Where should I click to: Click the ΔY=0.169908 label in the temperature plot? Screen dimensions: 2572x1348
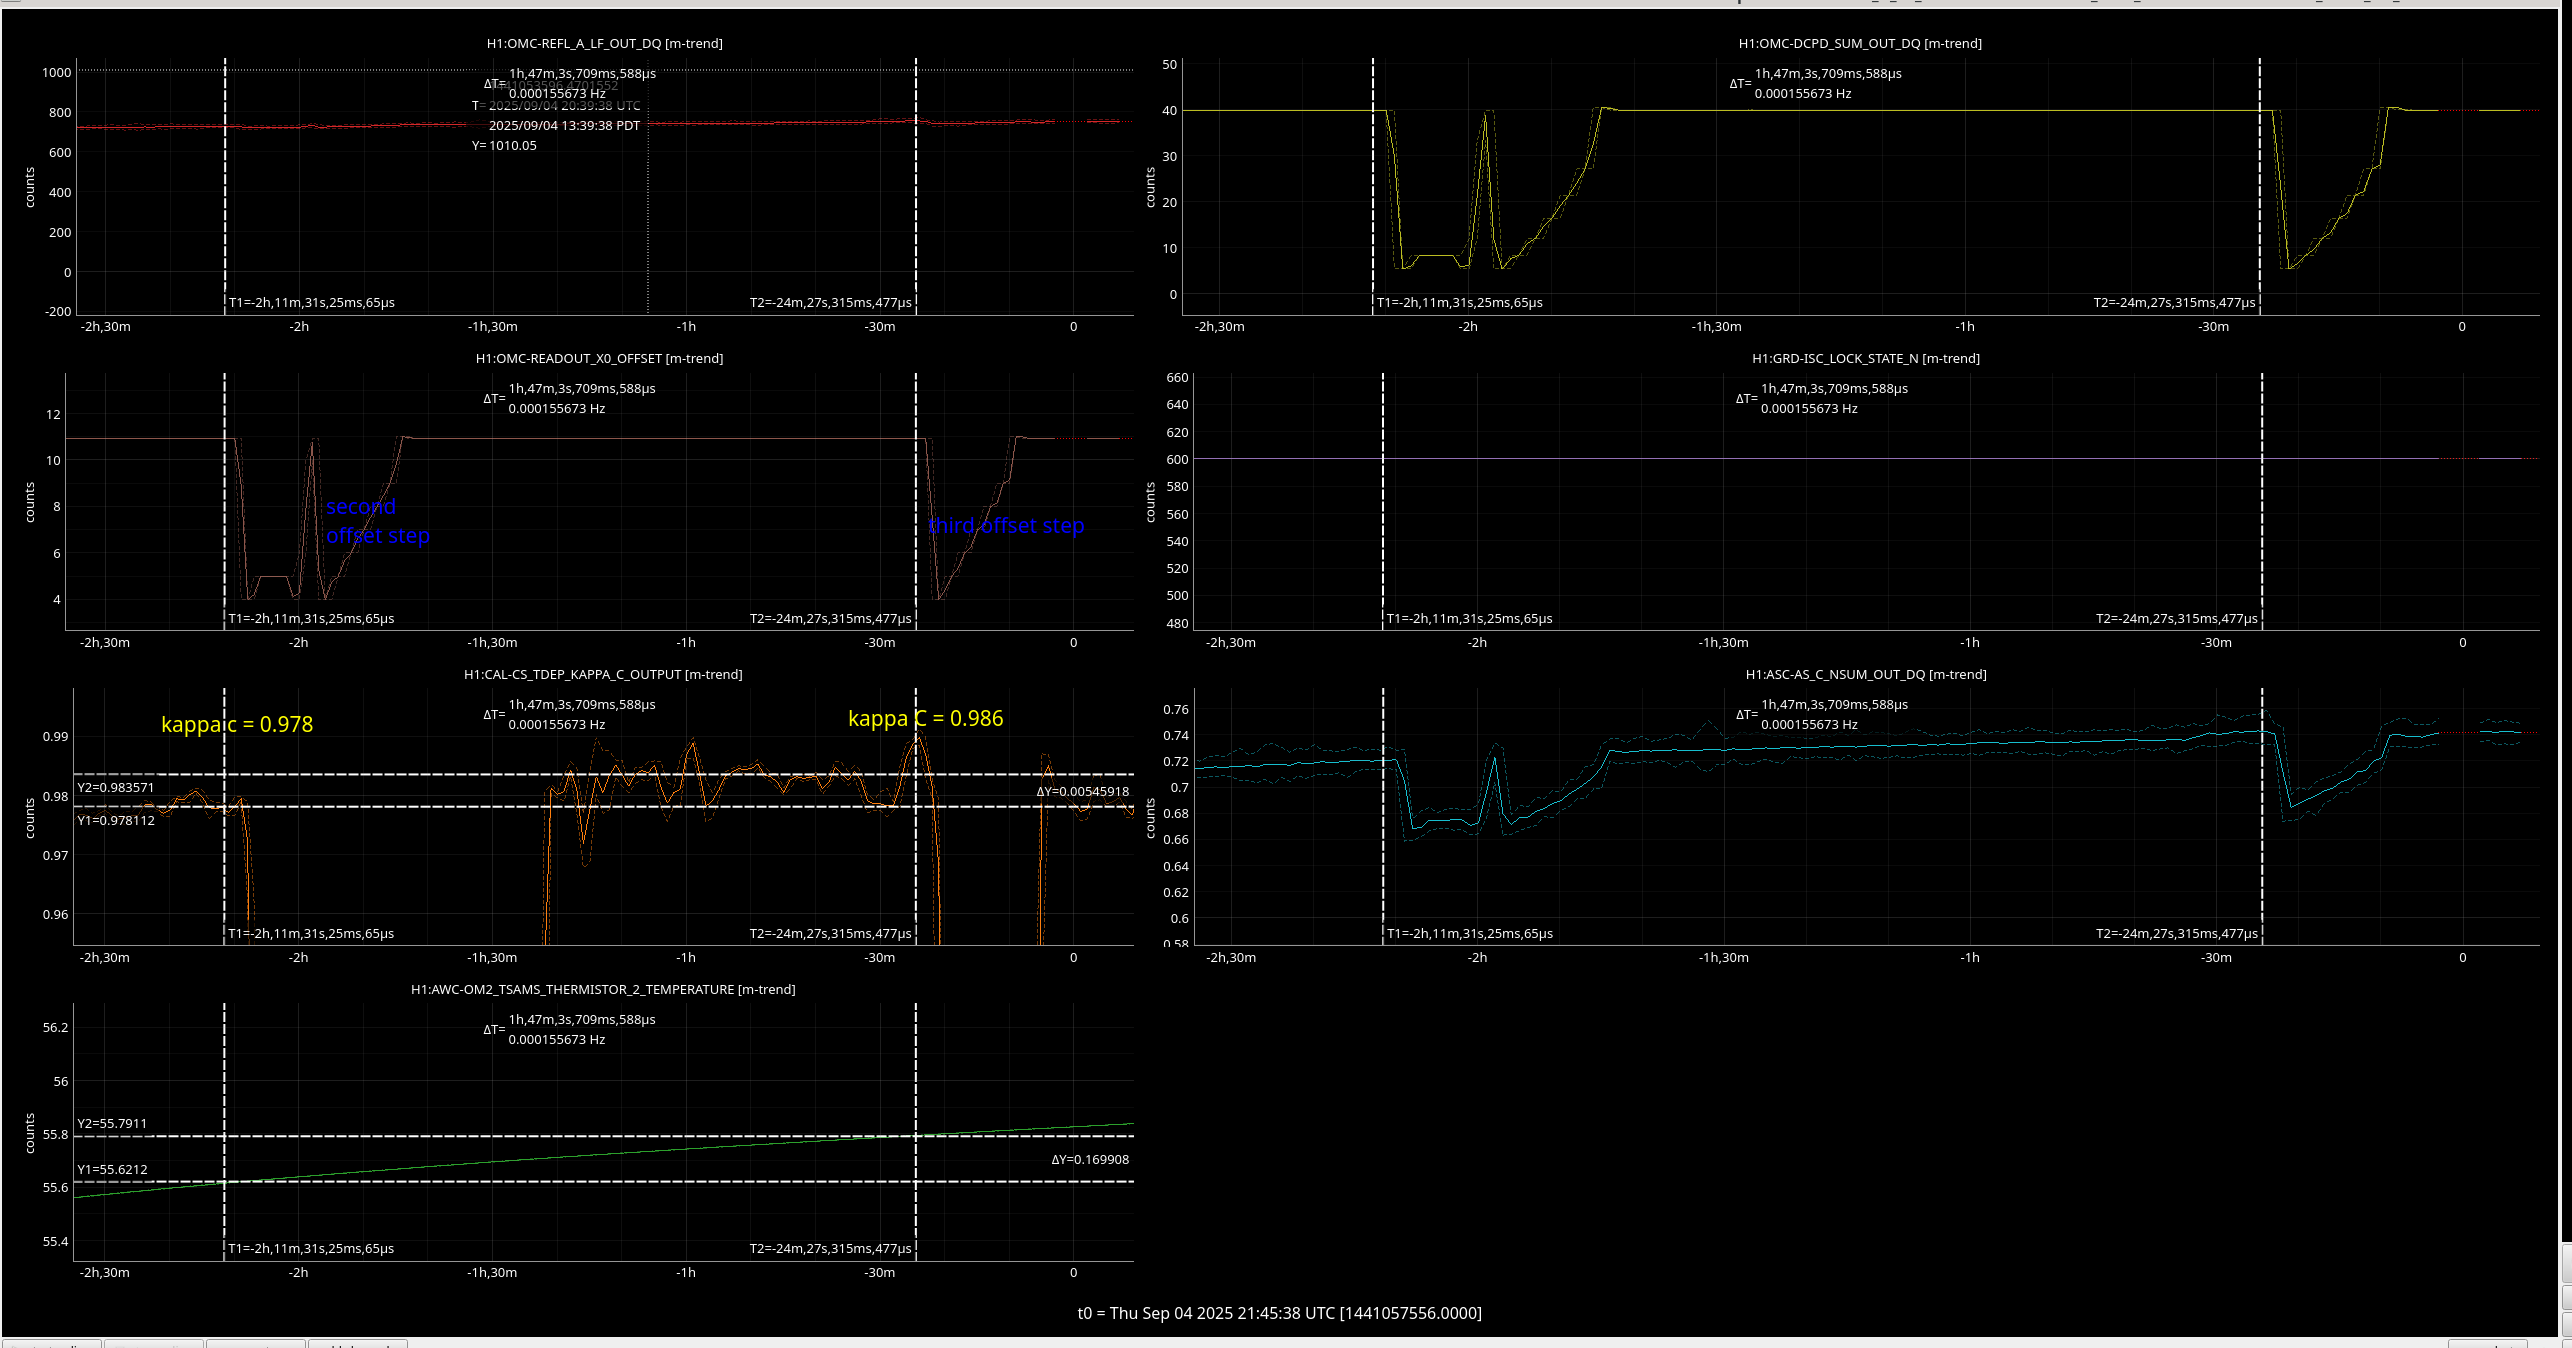click(1090, 1159)
